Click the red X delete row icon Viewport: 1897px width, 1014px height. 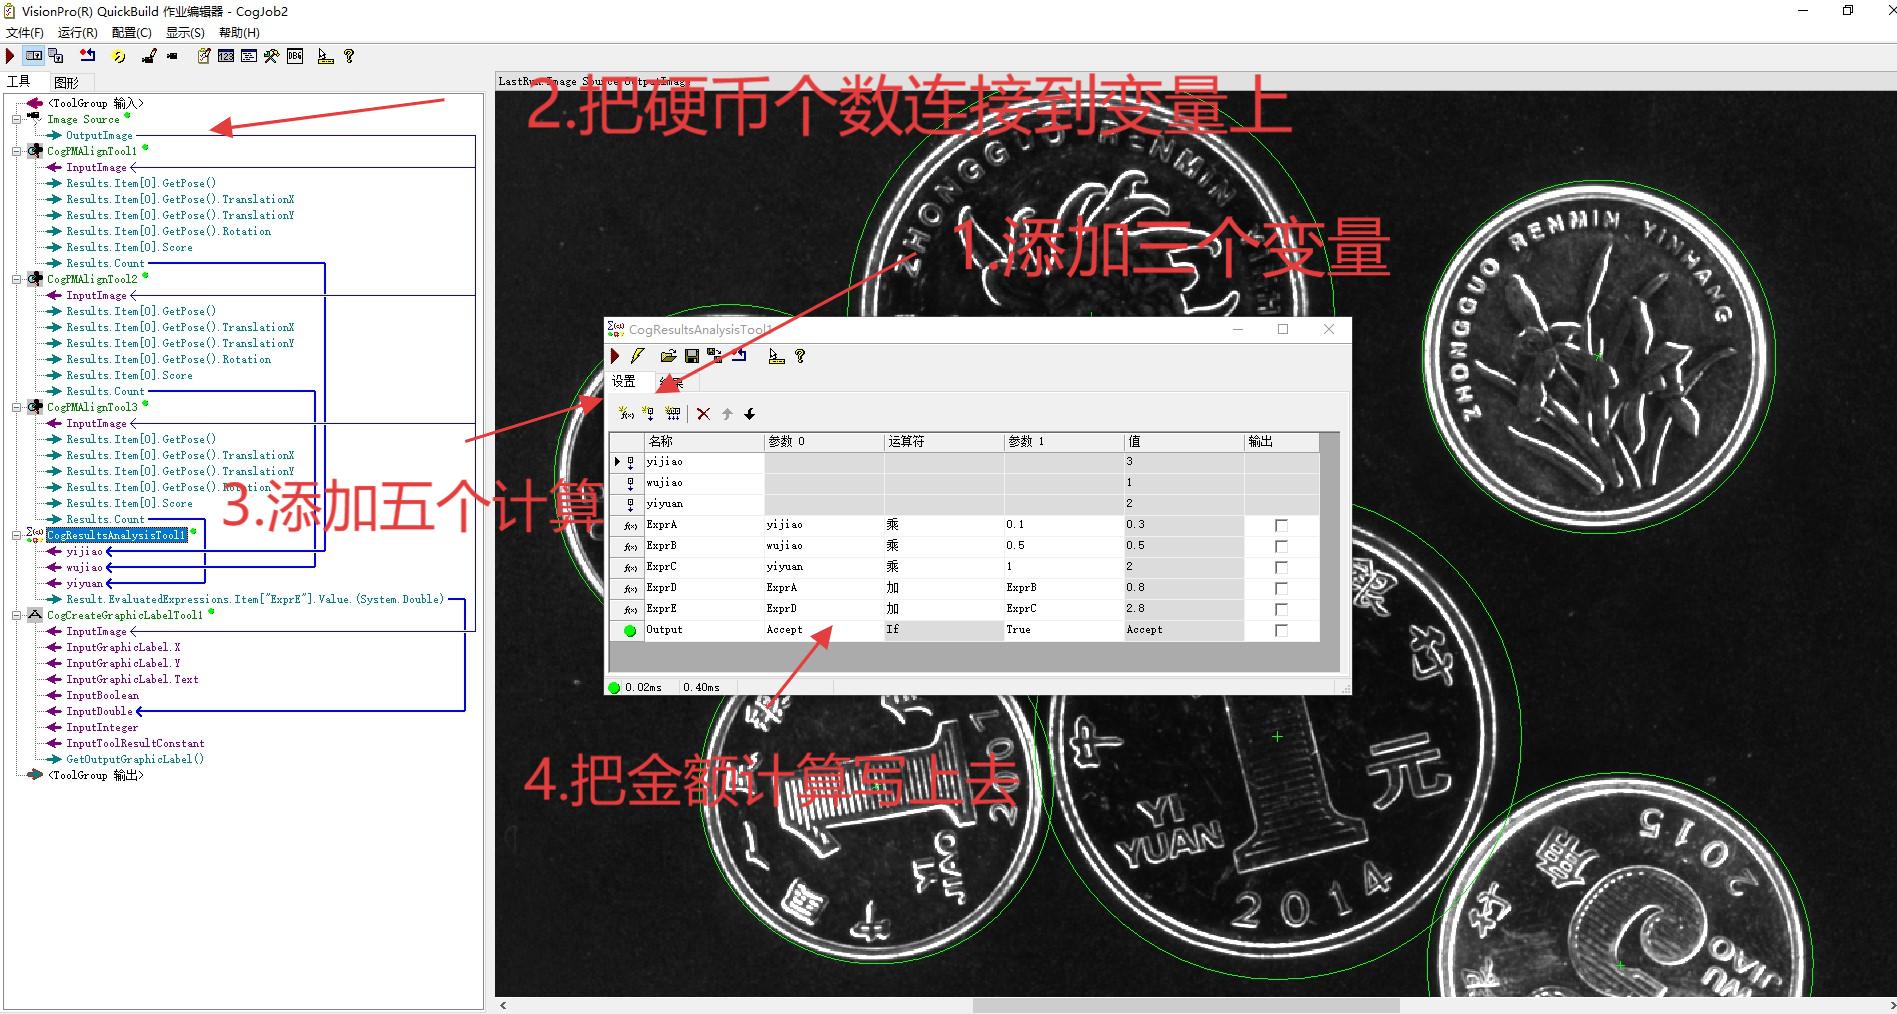tap(703, 413)
